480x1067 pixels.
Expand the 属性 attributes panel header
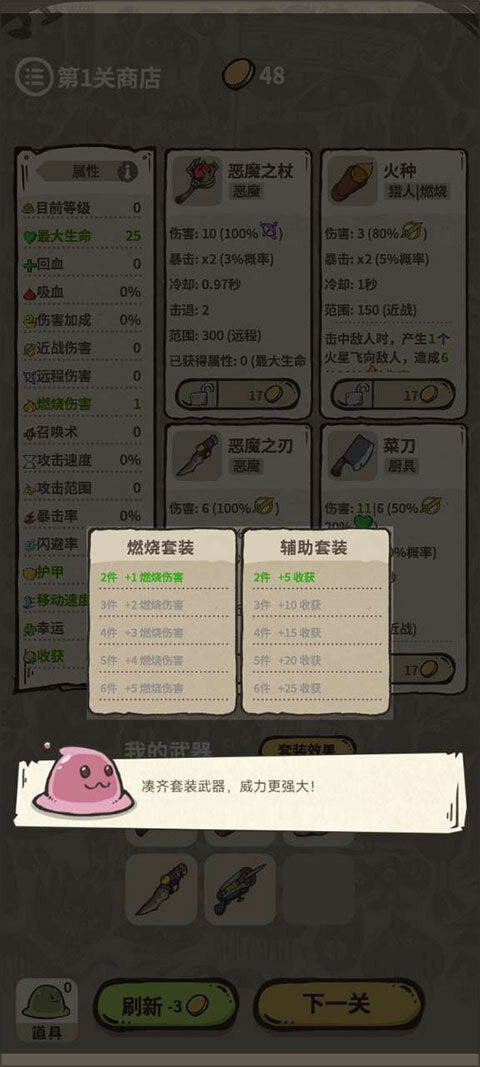(x=86, y=172)
